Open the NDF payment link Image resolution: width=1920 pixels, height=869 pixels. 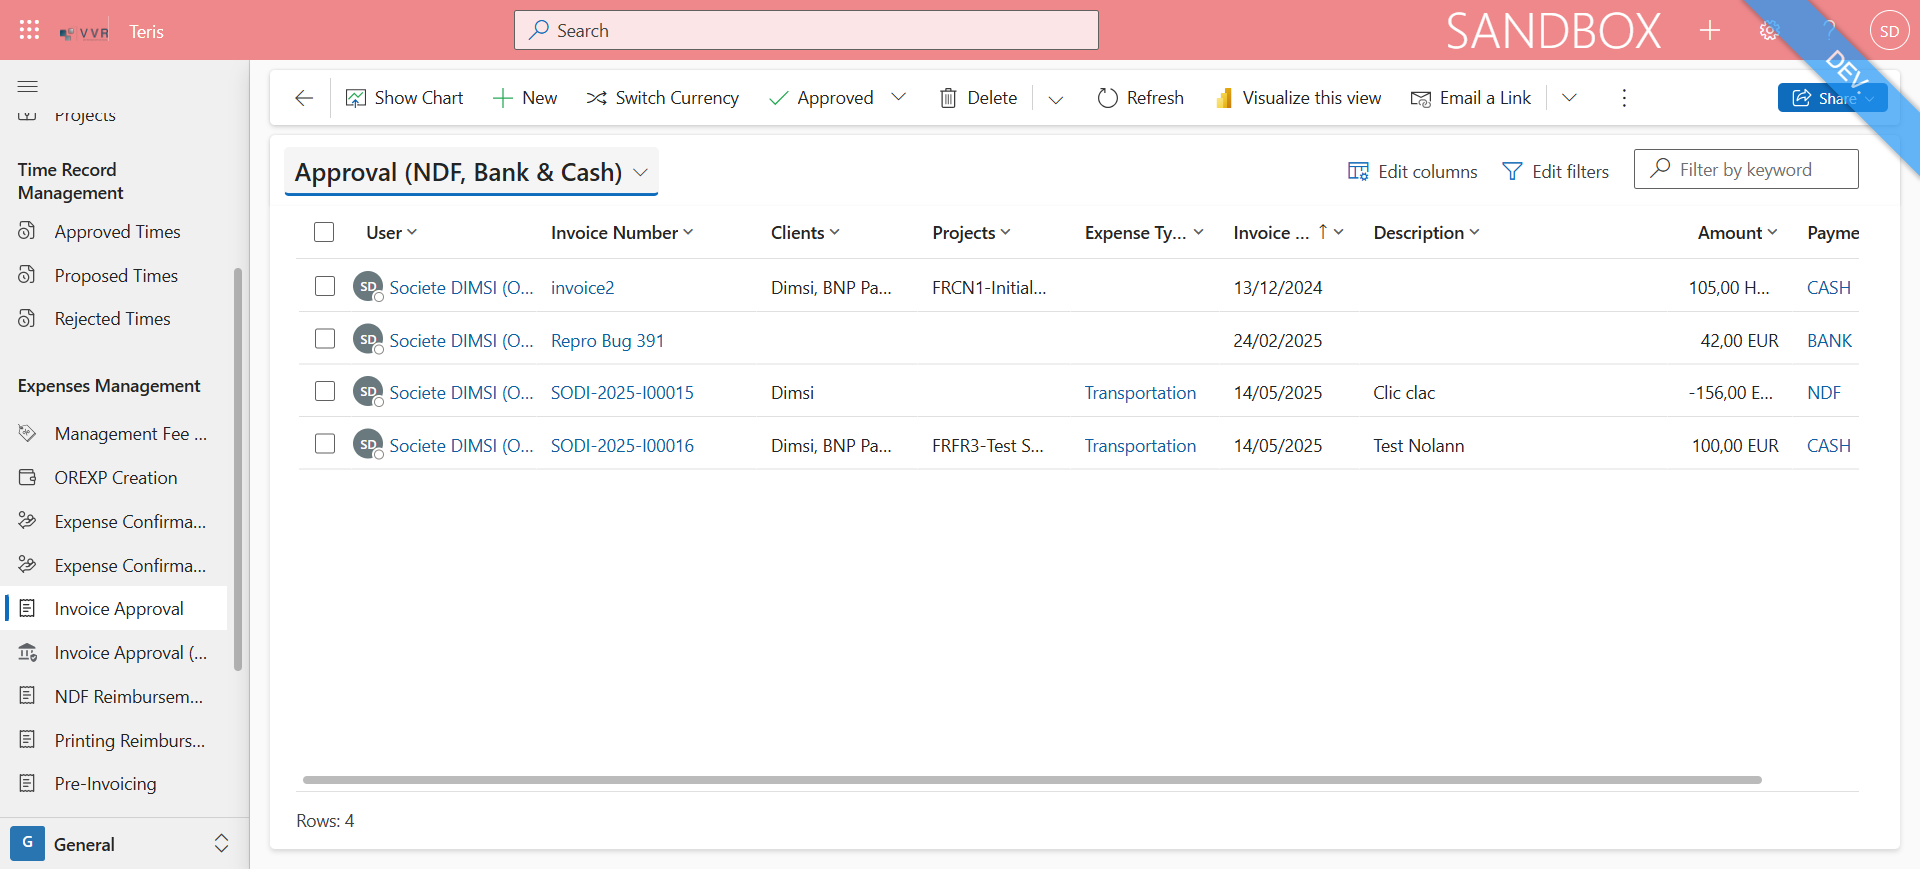(x=1823, y=393)
